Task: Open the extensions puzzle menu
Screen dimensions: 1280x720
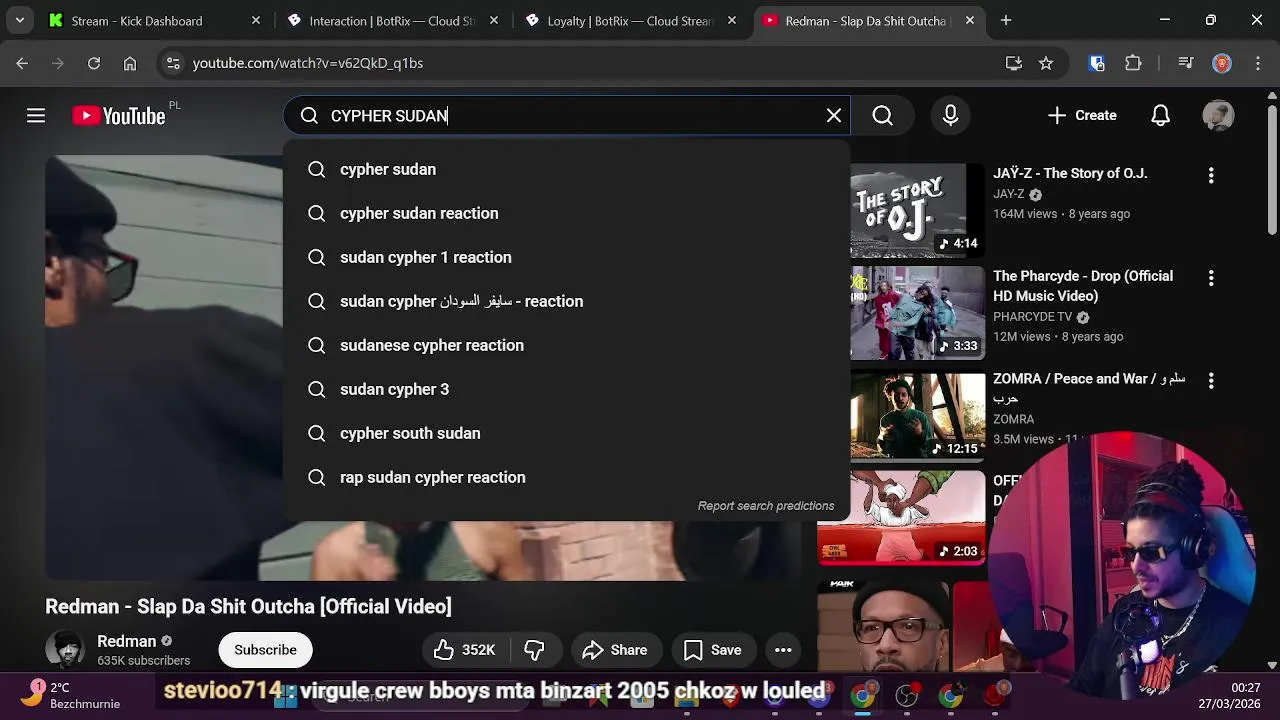Action: (x=1133, y=63)
